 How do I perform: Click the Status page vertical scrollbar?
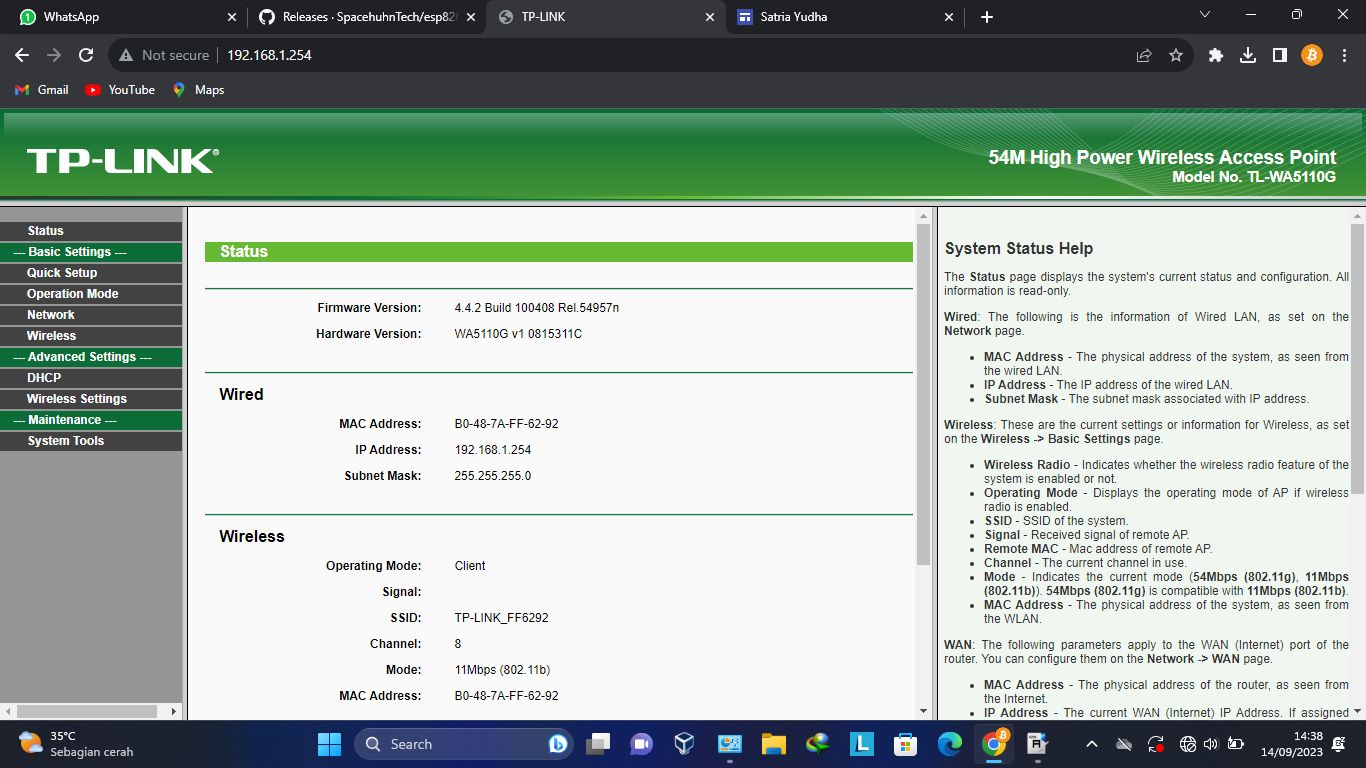click(923, 395)
